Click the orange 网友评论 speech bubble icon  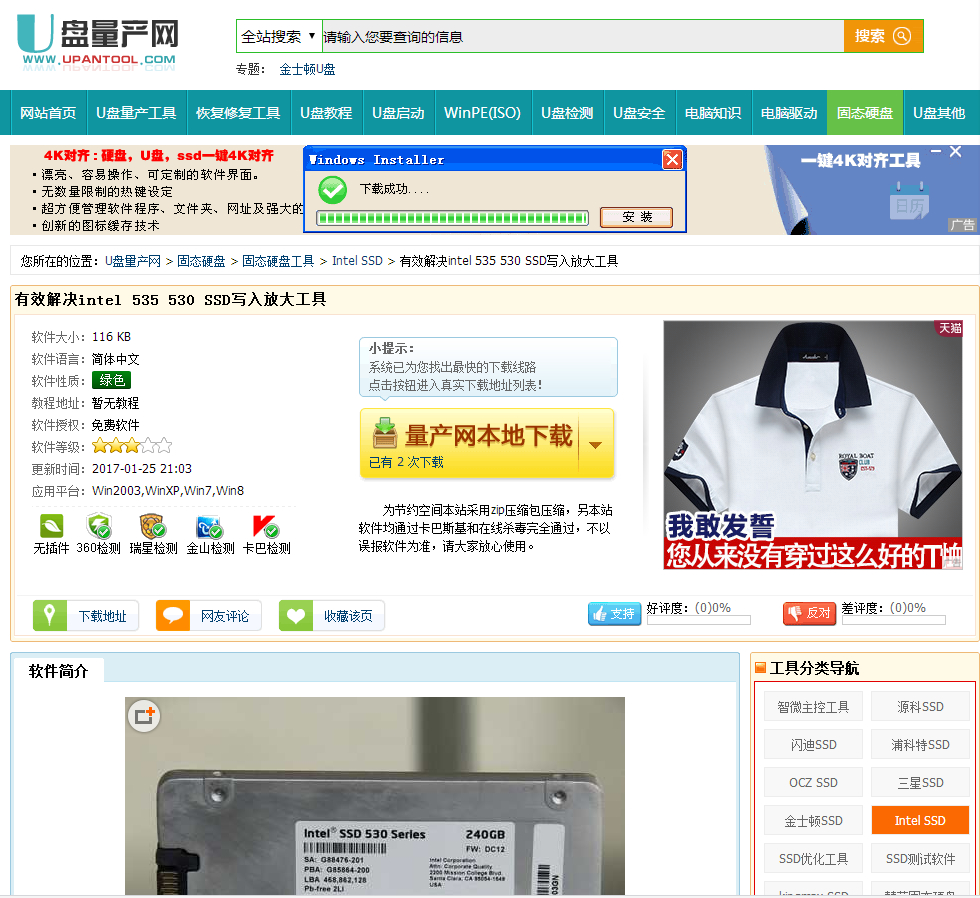click(172, 616)
